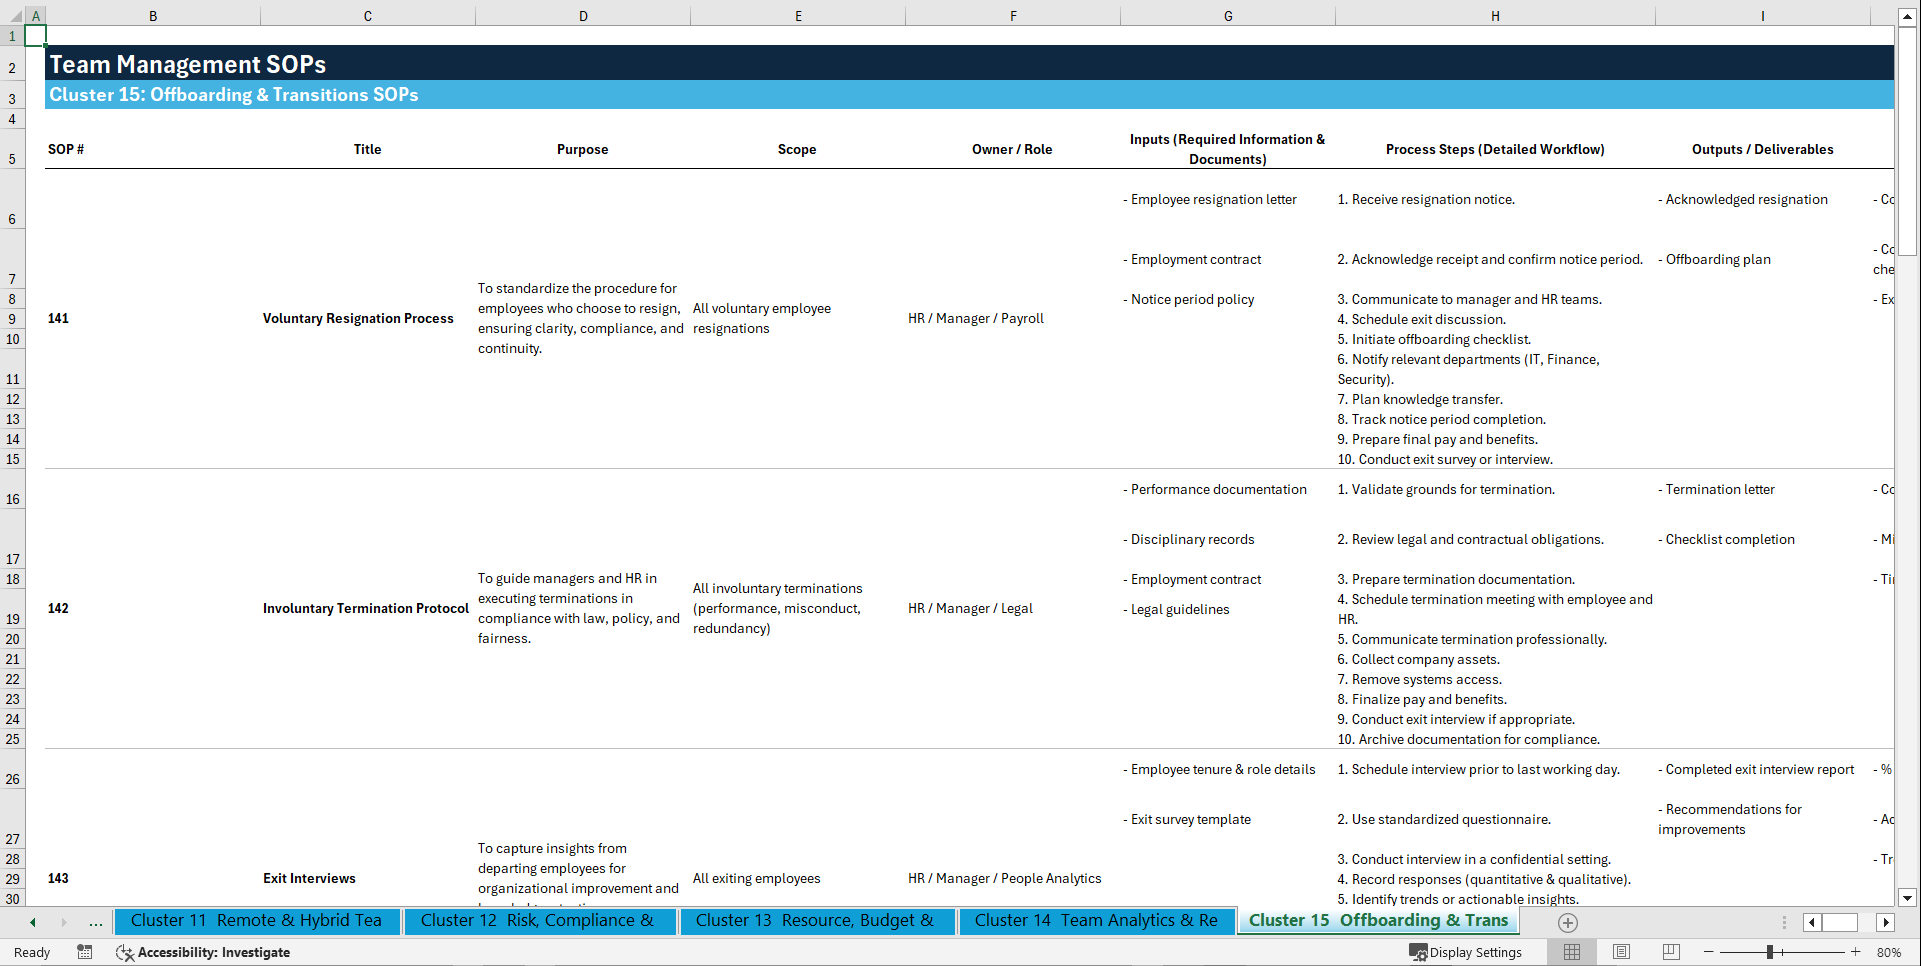
Task: Click the previous-sheet navigation arrow
Action: (31, 922)
